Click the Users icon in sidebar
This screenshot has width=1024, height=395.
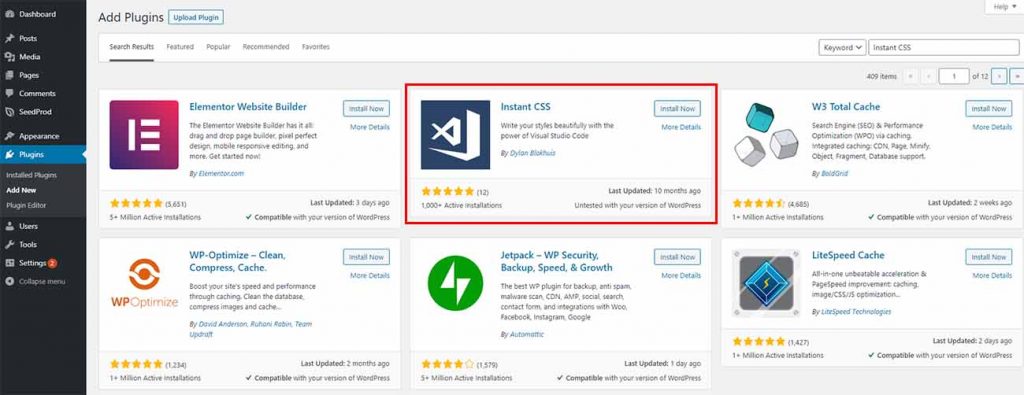coord(9,226)
